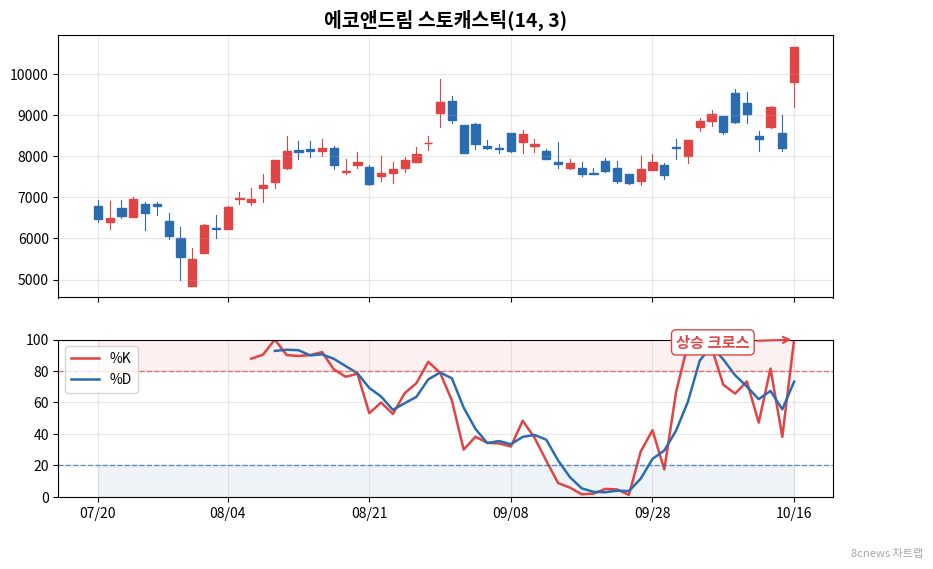This screenshot has width=933, height=569.
Task: Click the 09/08 date axis label
Action: pos(511,513)
